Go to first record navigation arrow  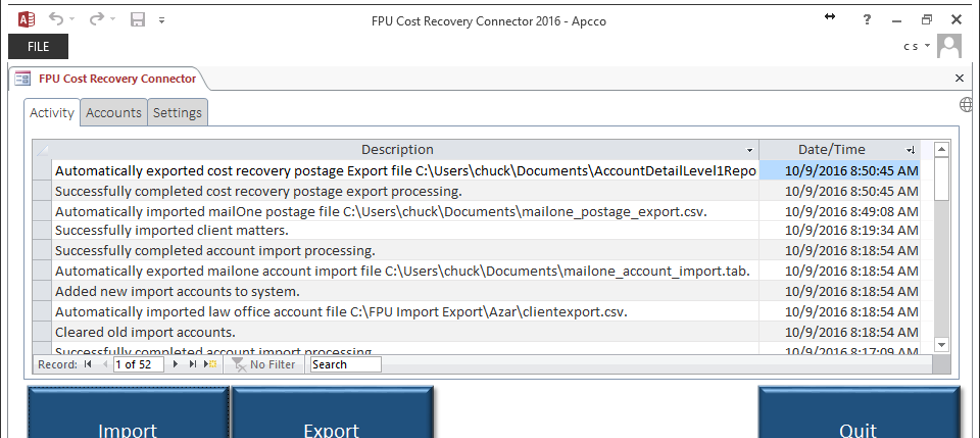(x=88, y=364)
